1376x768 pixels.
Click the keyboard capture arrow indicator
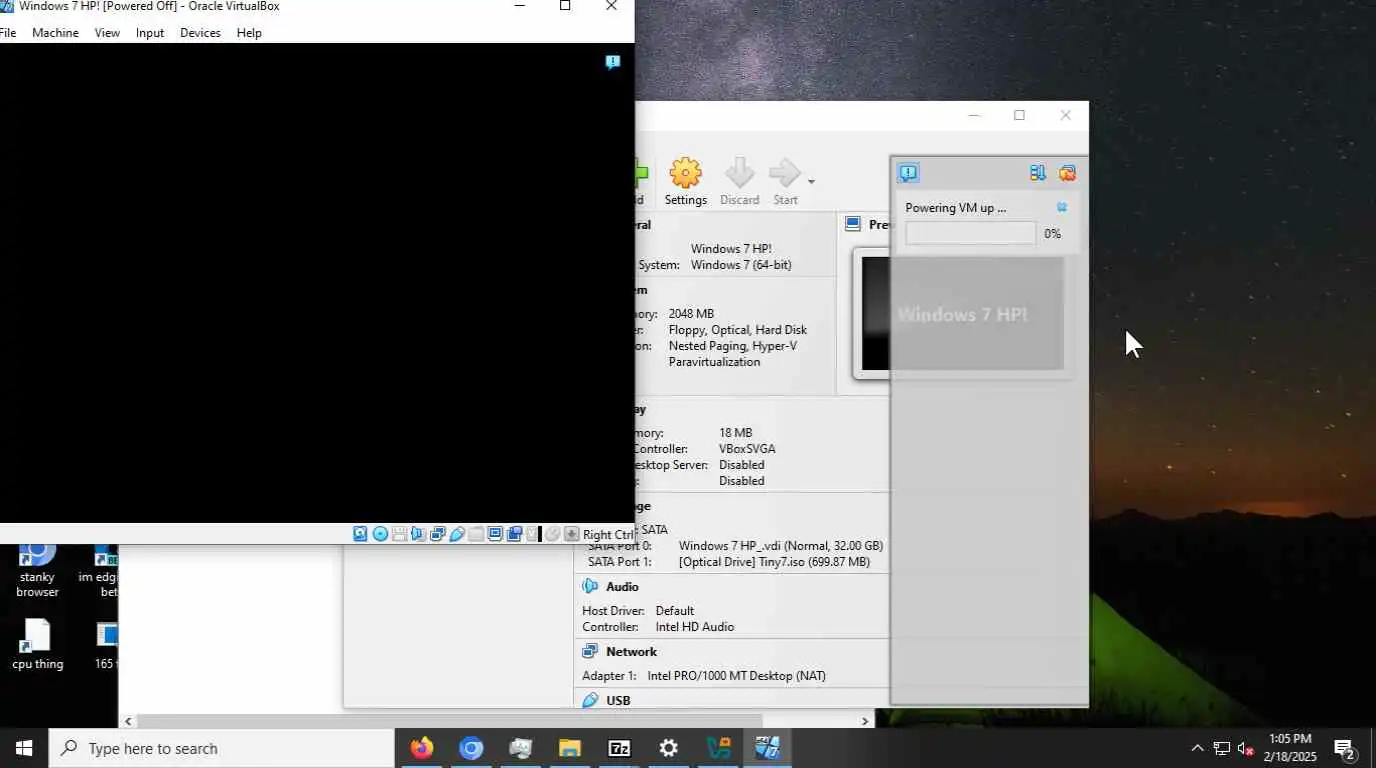[x=572, y=534]
